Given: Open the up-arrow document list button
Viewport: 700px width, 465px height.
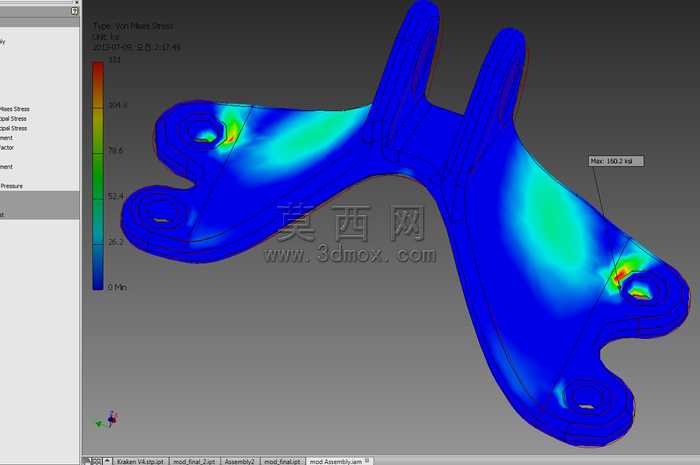Looking at the screenshot, I should pos(107,461).
